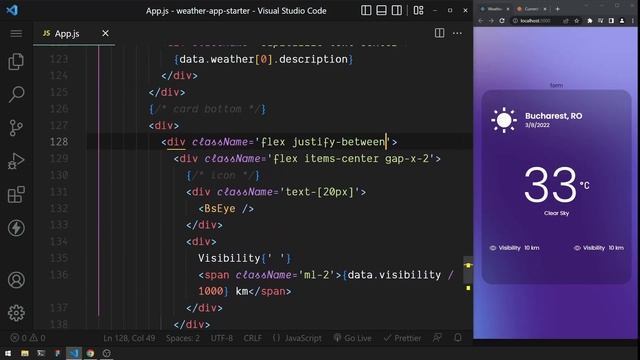
Task: Toggle the secondary side bar layout
Action: click(x=396, y=11)
